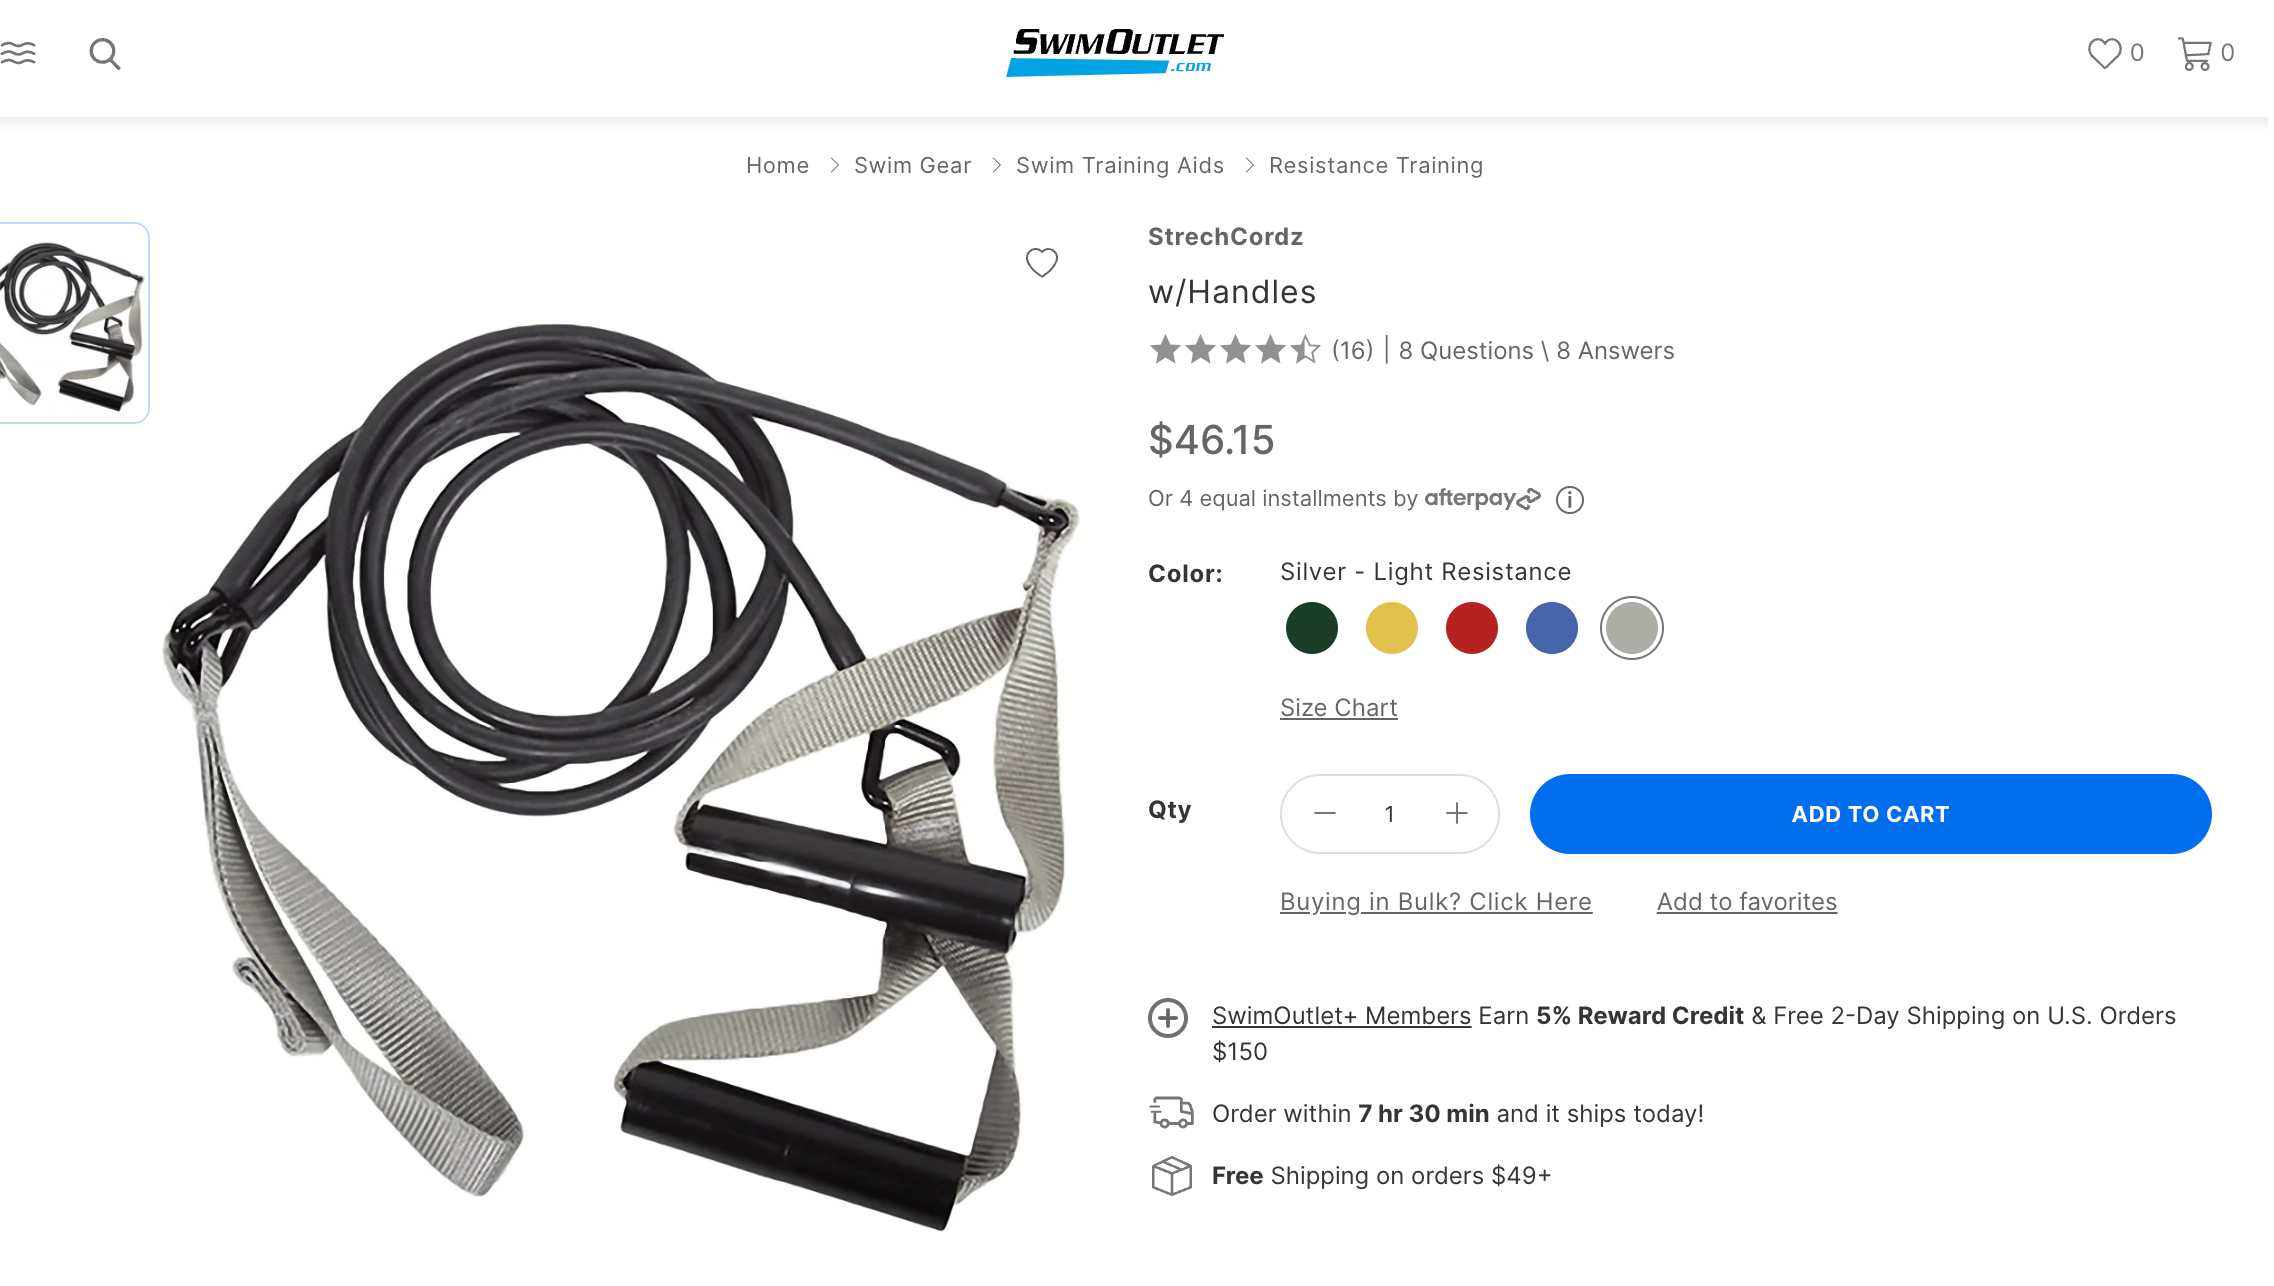Choose the yellow color option
The height and width of the screenshot is (1286, 2274).
[x=1392, y=628]
